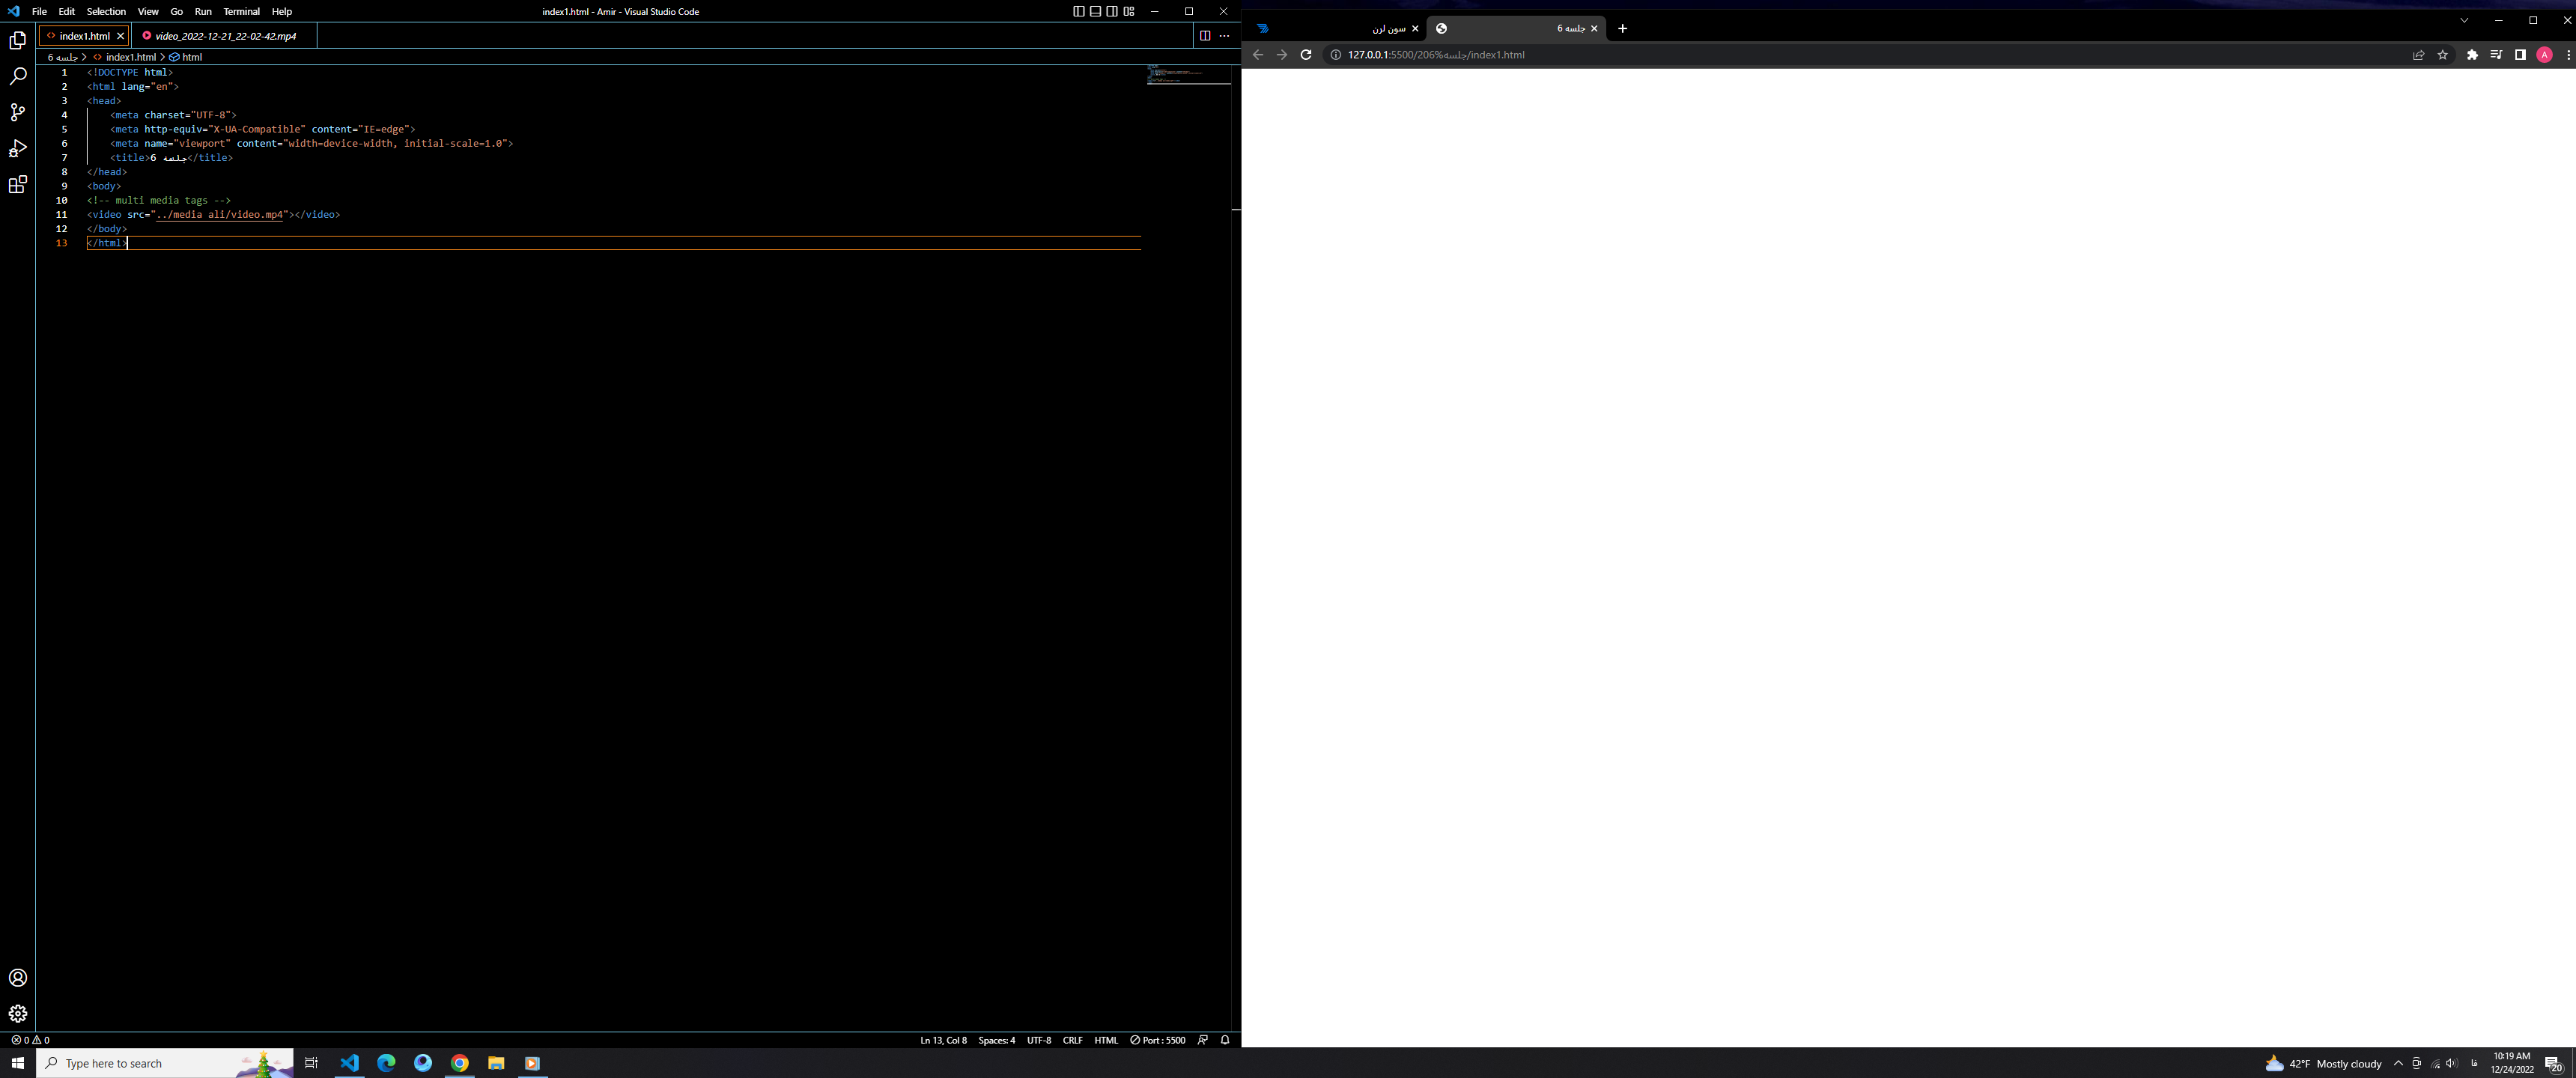Image resolution: width=2576 pixels, height=1078 pixels.
Task: Open File Explorer from taskbar
Action: pos(496,1063)
